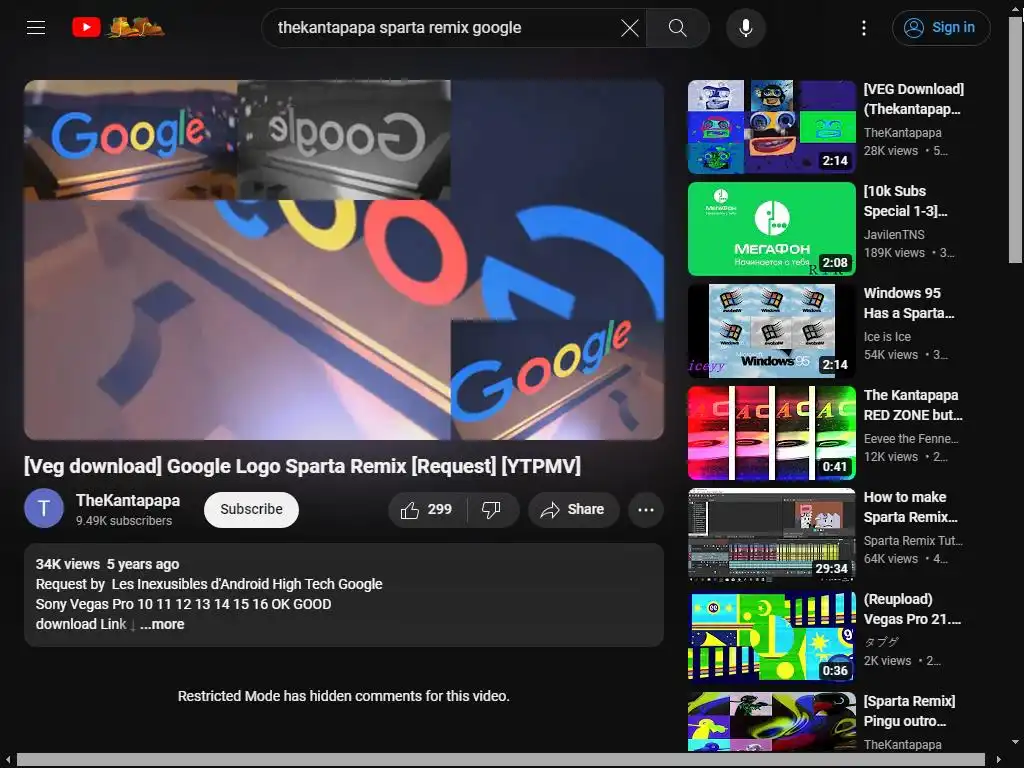Focus the search input field
This screenshot has height=768, width=1024.
(444, 28)
